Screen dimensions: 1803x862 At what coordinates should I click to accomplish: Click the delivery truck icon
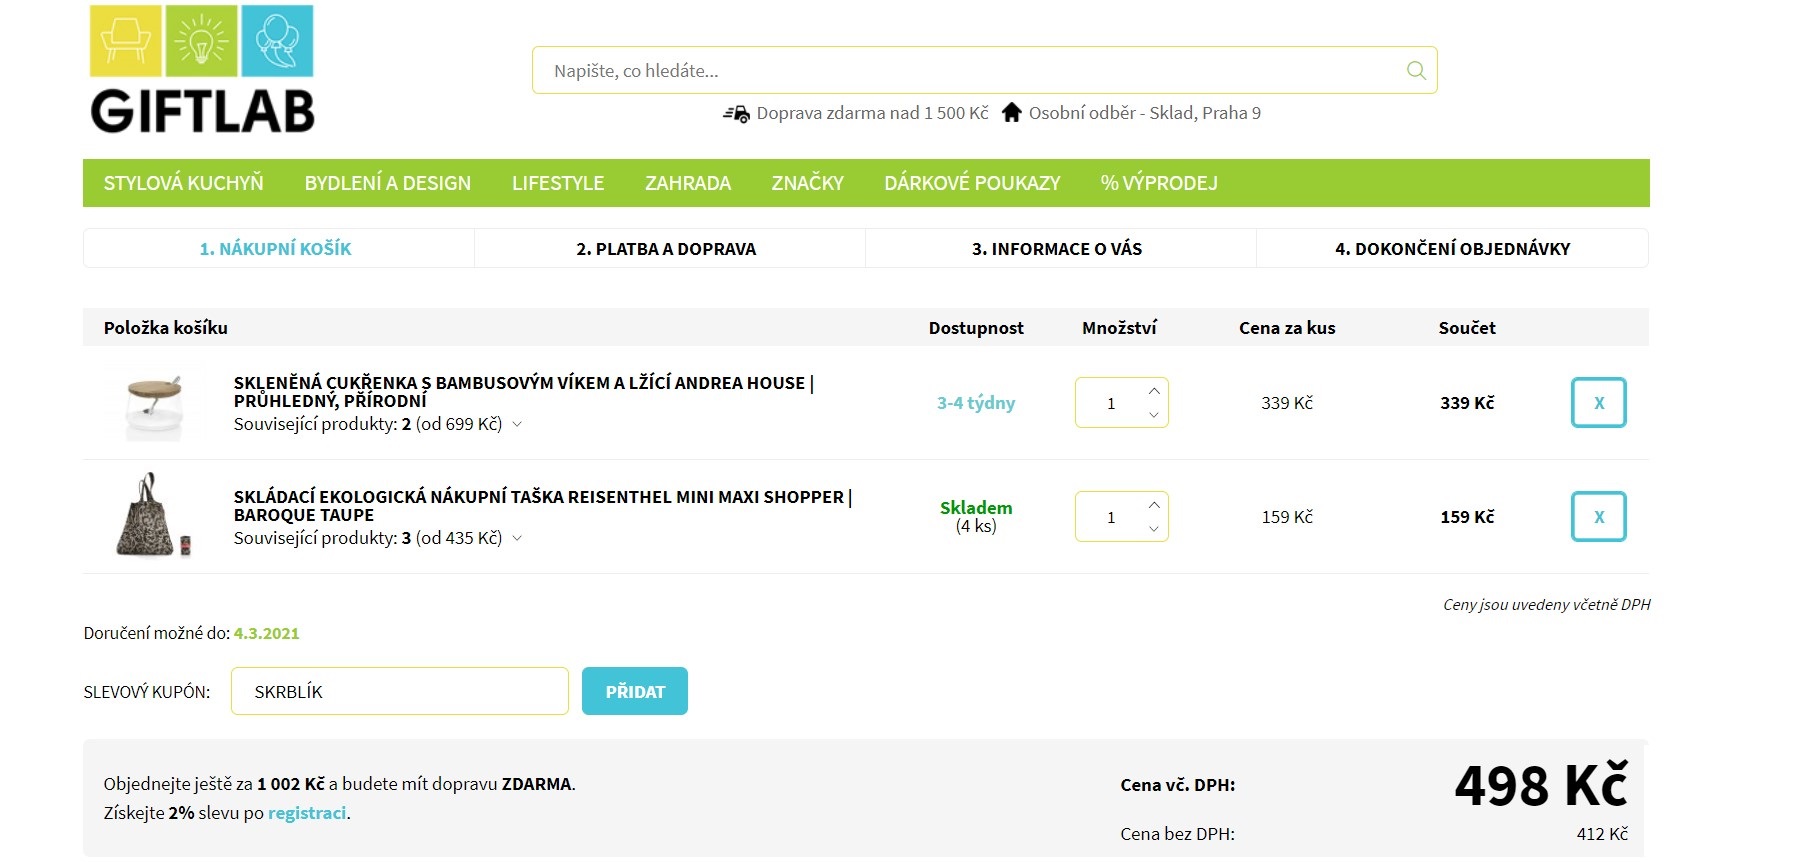point(736,113)
